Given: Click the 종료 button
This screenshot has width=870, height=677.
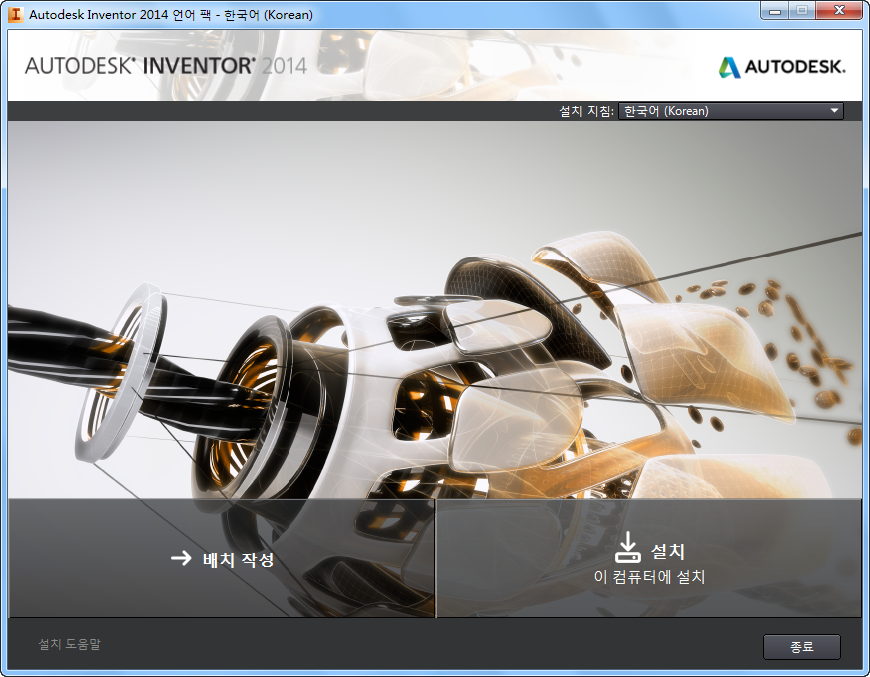Looking at the screenshot, I should 802,646.
